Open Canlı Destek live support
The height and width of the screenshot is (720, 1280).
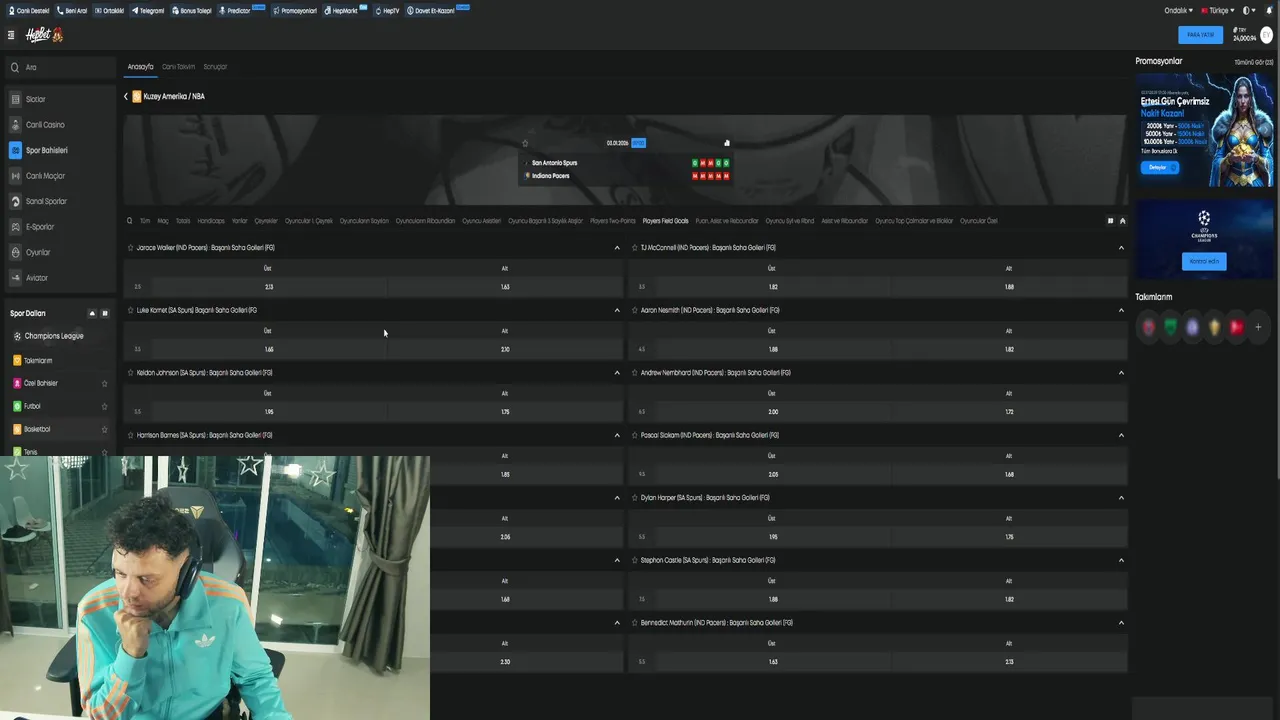28,10
